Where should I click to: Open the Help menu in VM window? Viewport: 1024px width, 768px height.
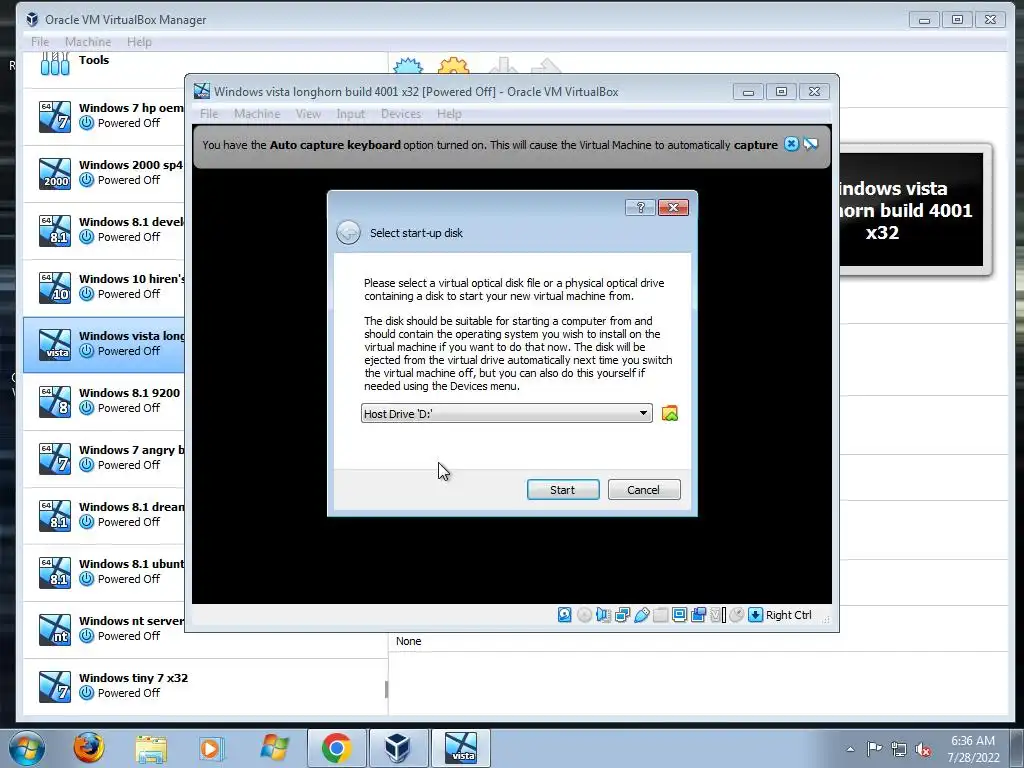[x=449, y=114]
